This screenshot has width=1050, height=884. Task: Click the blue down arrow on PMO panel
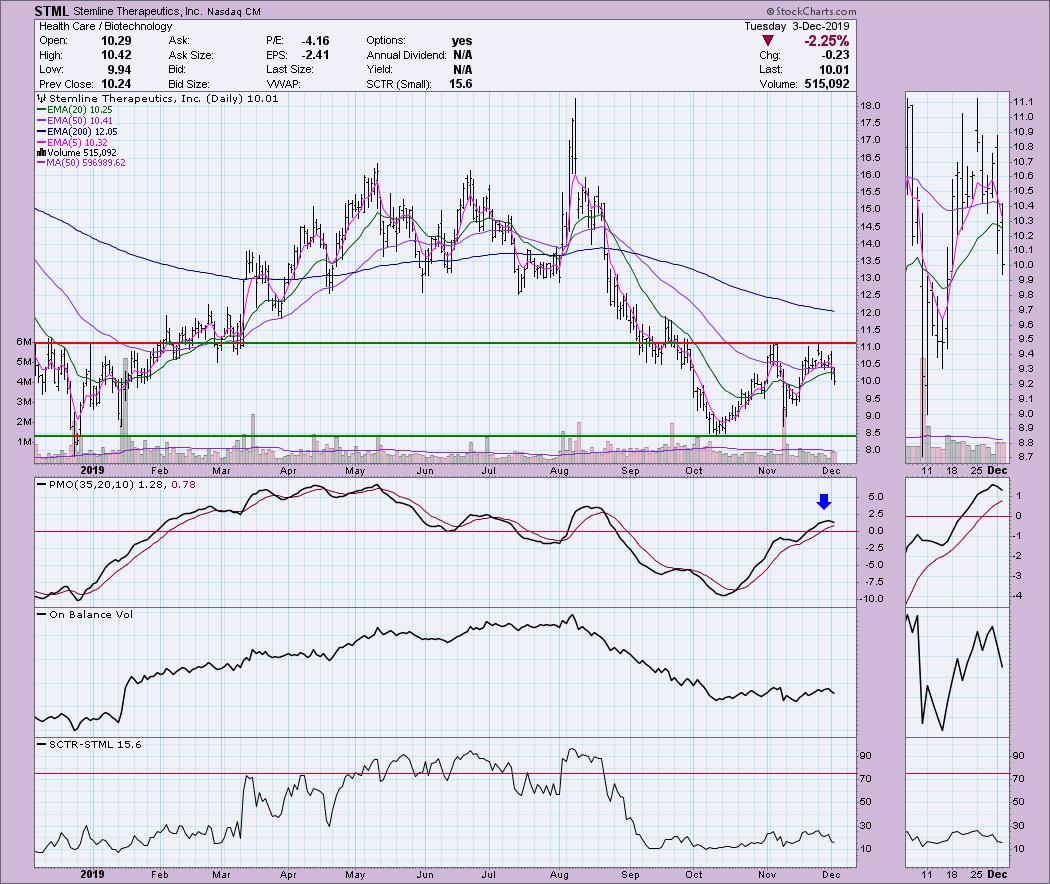(x=824, y=502)
